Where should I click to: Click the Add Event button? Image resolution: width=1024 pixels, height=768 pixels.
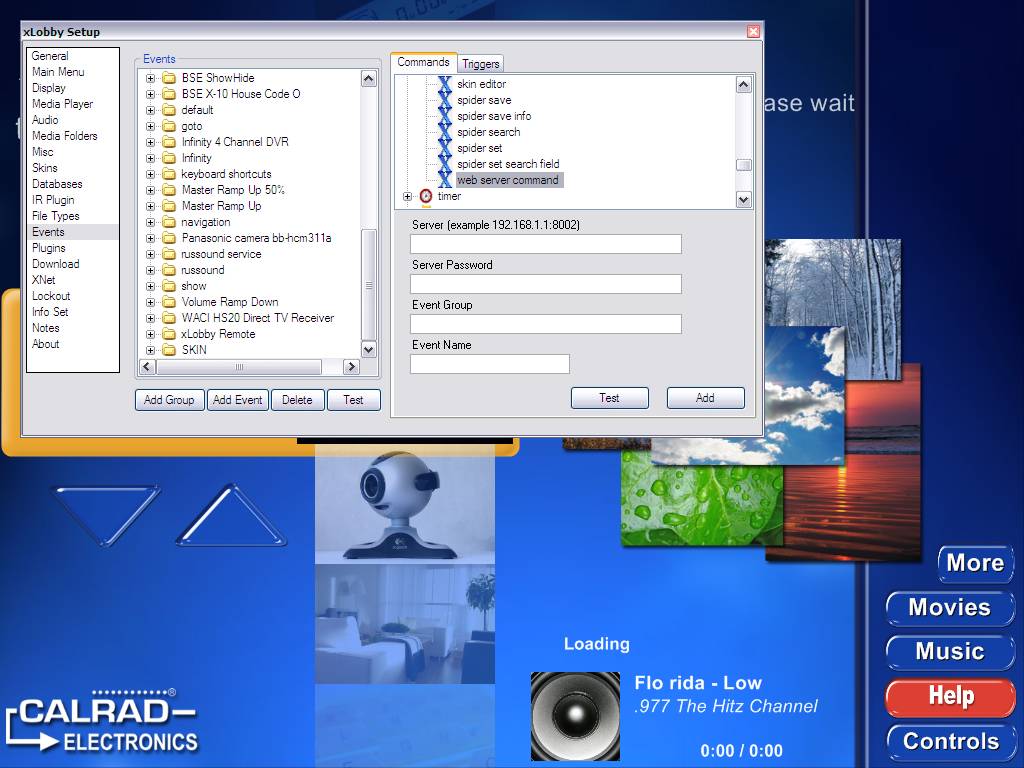238,400
